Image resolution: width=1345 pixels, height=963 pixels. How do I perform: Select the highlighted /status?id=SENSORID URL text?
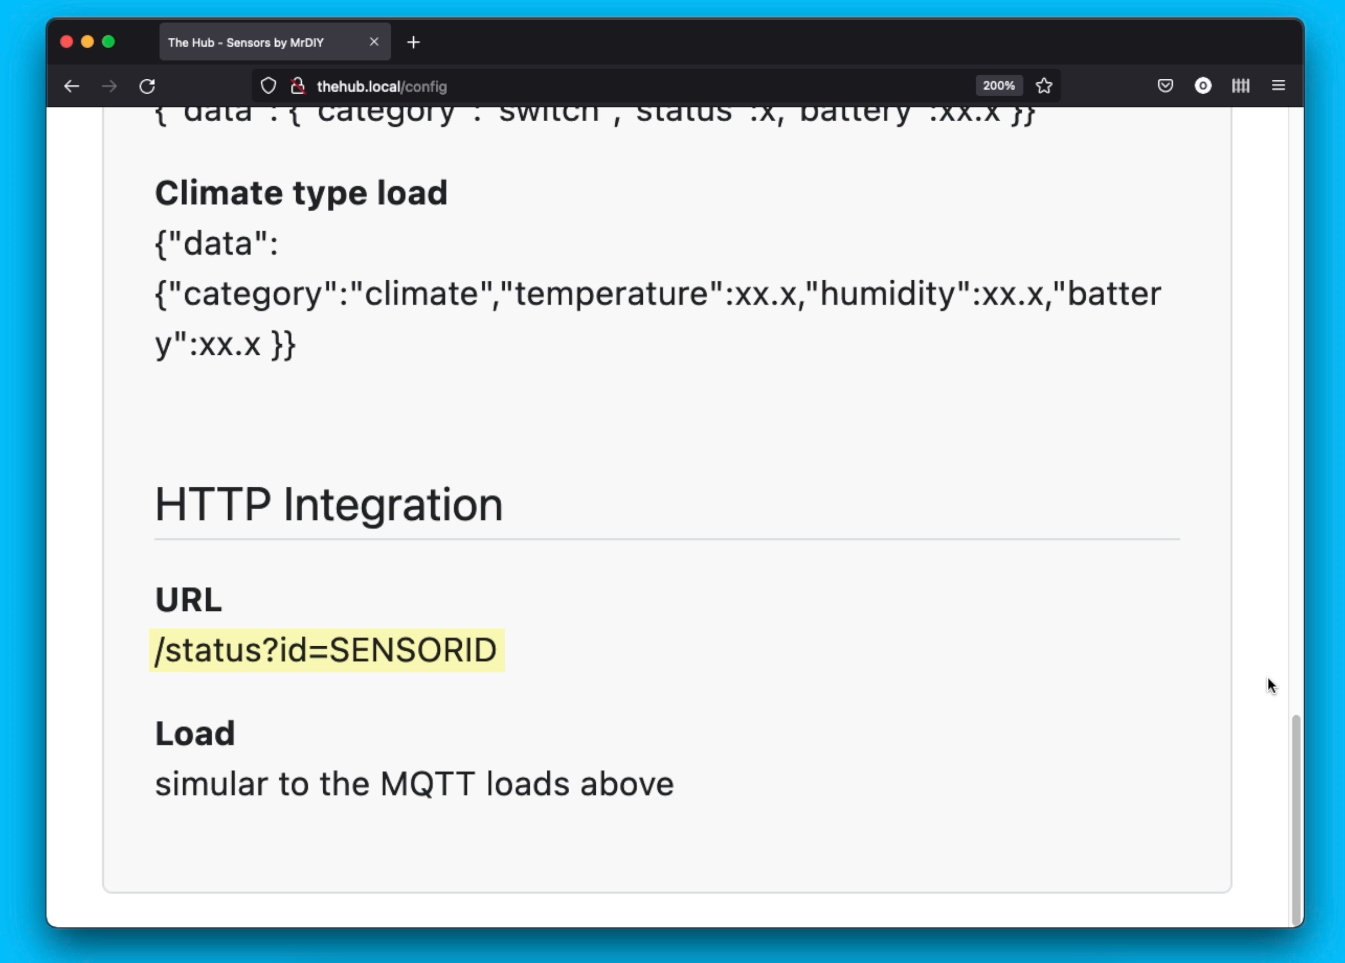(325, 650)
